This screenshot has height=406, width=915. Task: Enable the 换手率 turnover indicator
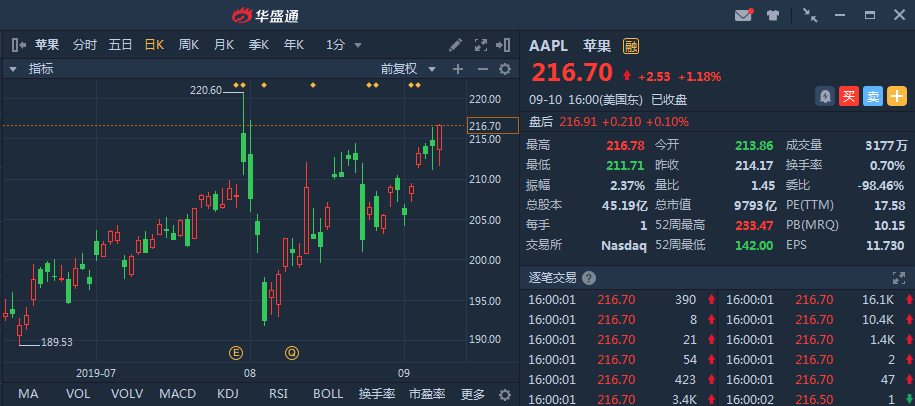(x=377, y=394)
